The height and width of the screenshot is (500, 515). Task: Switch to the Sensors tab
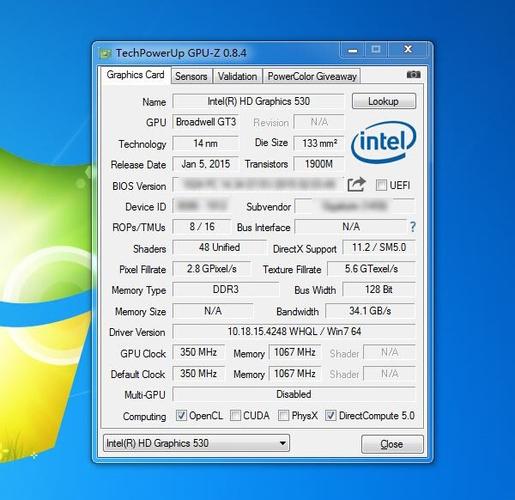191,76
